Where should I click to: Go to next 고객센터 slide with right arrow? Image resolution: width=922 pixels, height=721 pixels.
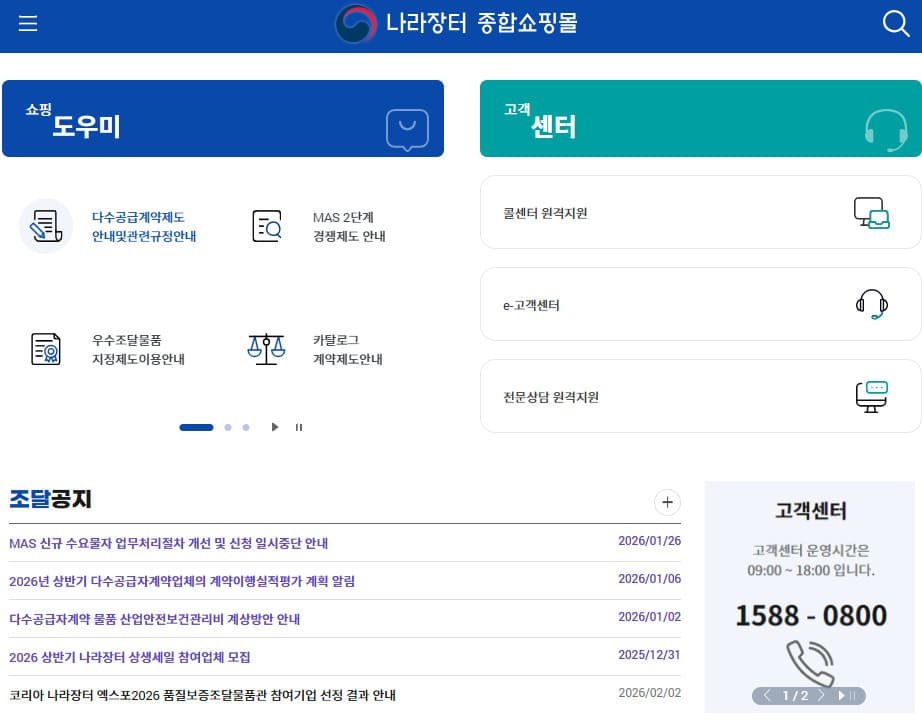pyautogui.click(x=820, y=696)
